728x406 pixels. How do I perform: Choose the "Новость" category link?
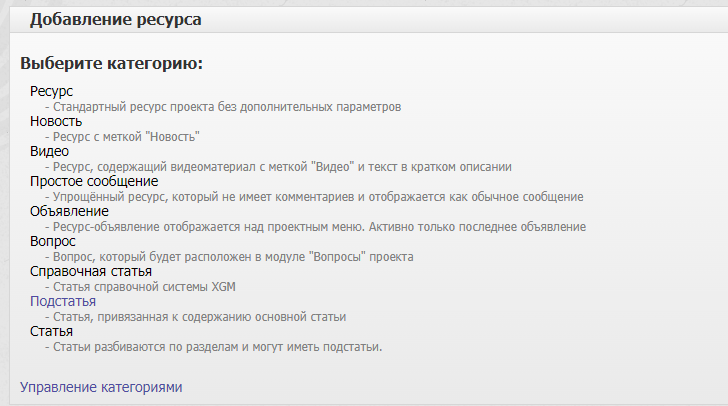click(56, 121)
